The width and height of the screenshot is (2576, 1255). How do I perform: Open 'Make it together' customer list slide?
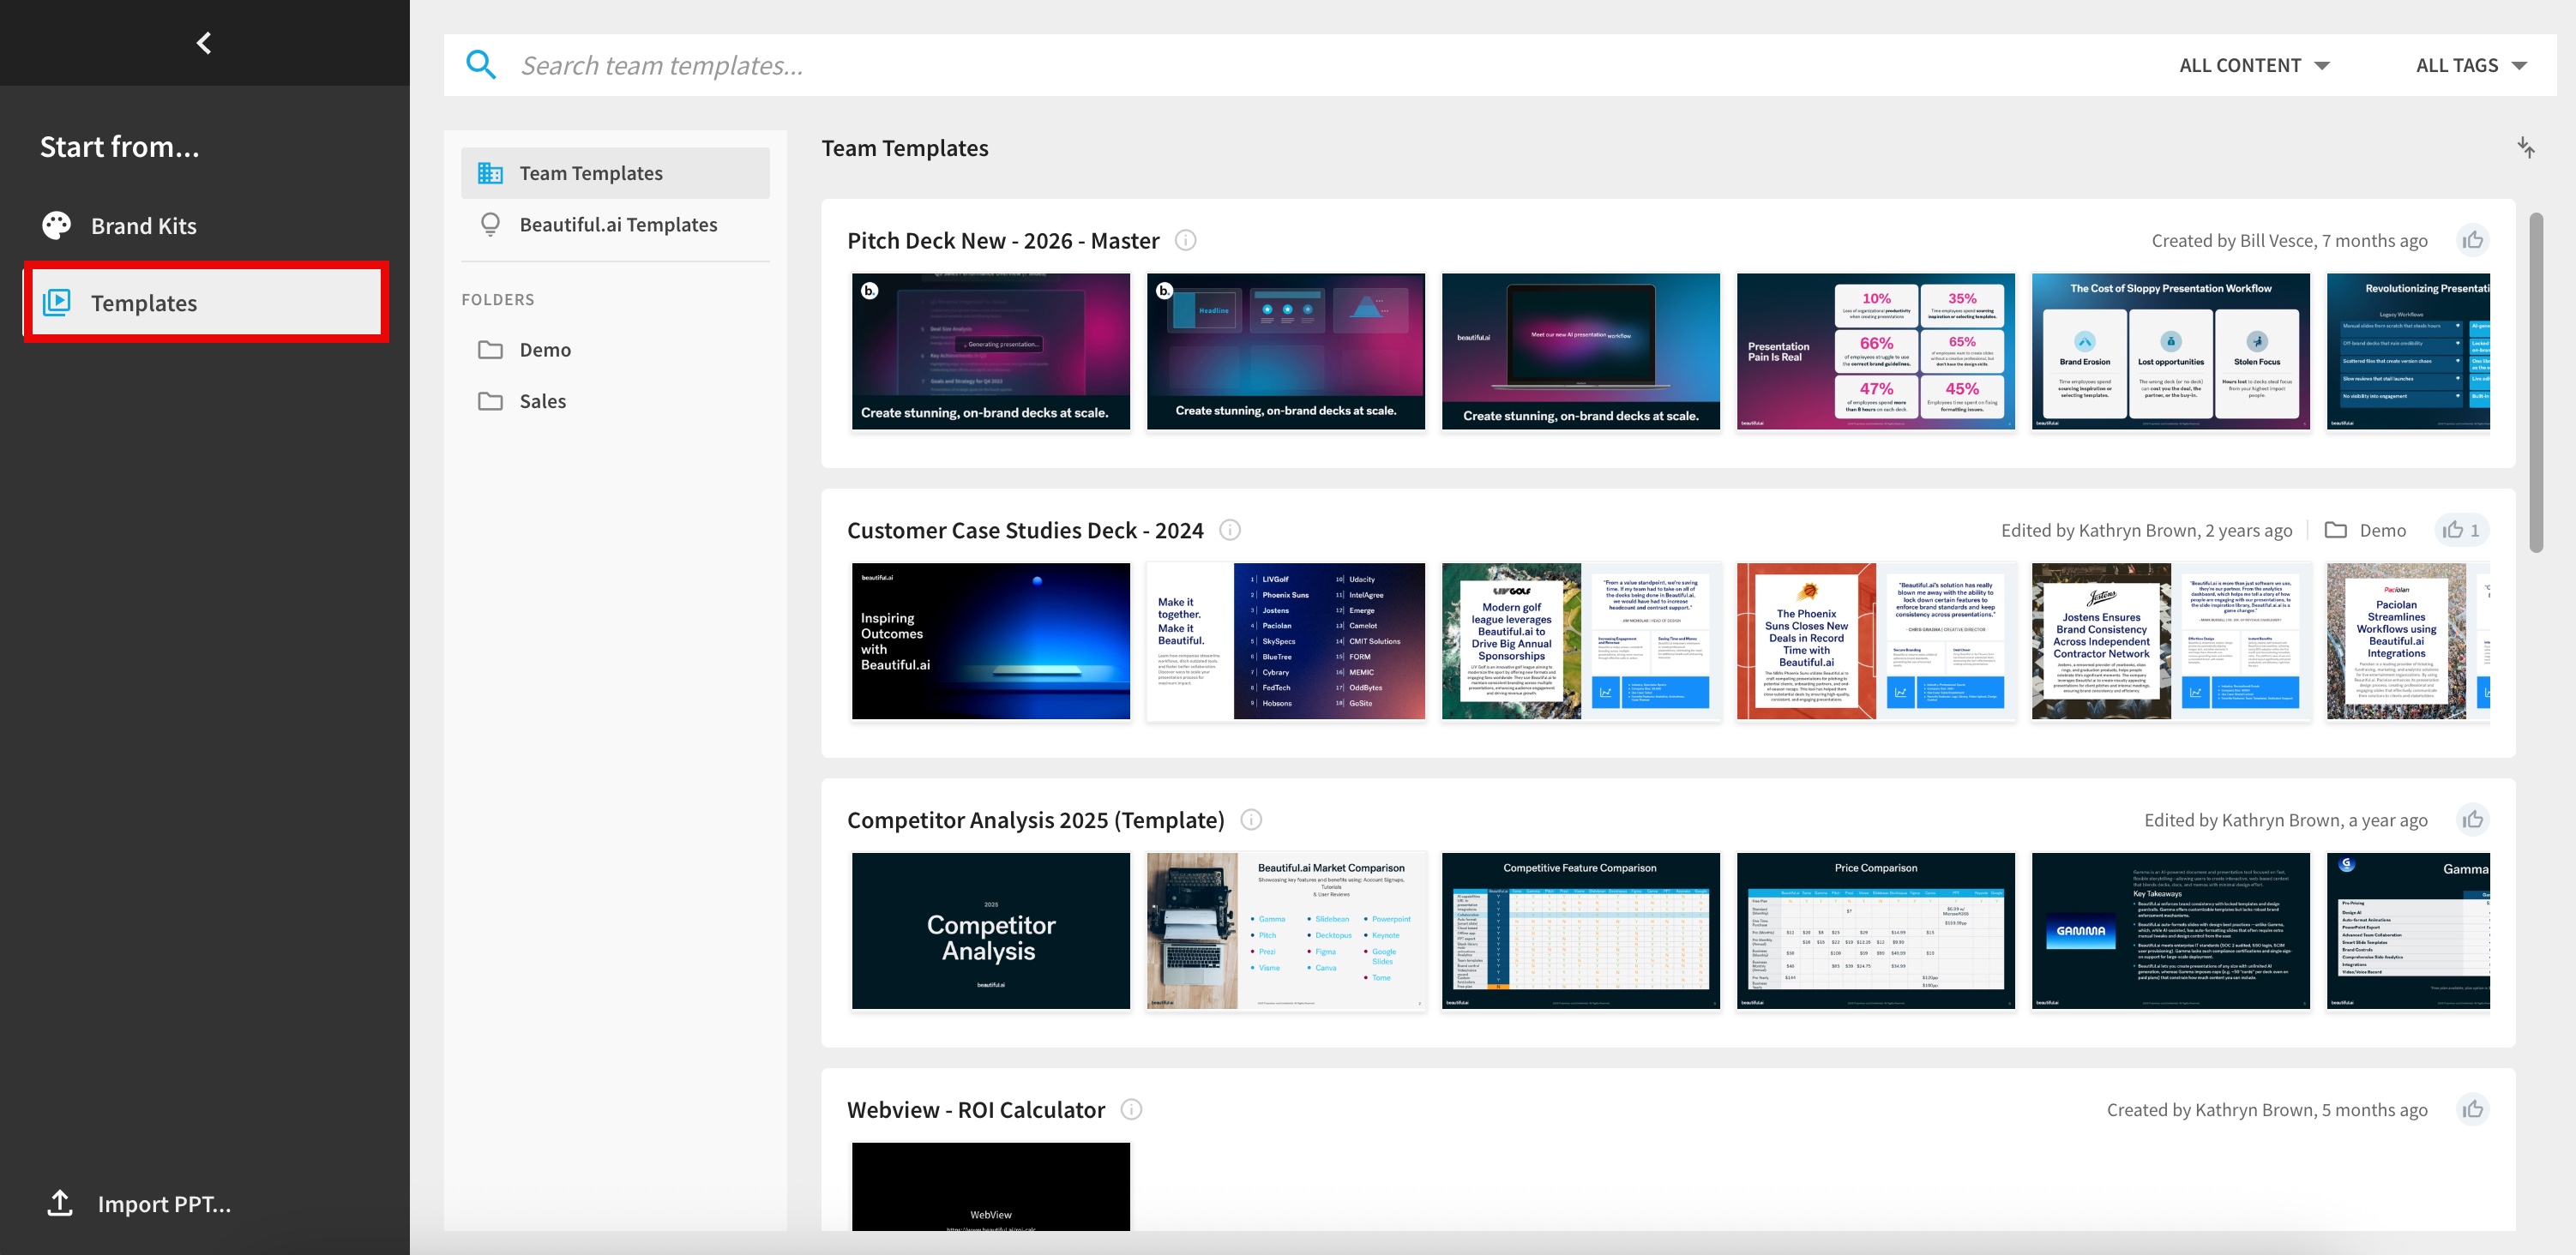(1285, 641)
